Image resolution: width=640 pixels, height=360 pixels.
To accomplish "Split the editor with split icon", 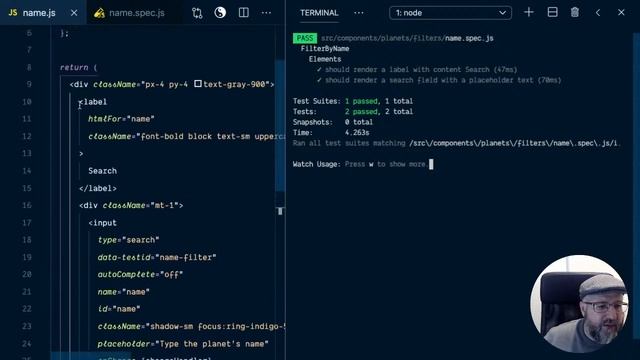I will (244, 13).
